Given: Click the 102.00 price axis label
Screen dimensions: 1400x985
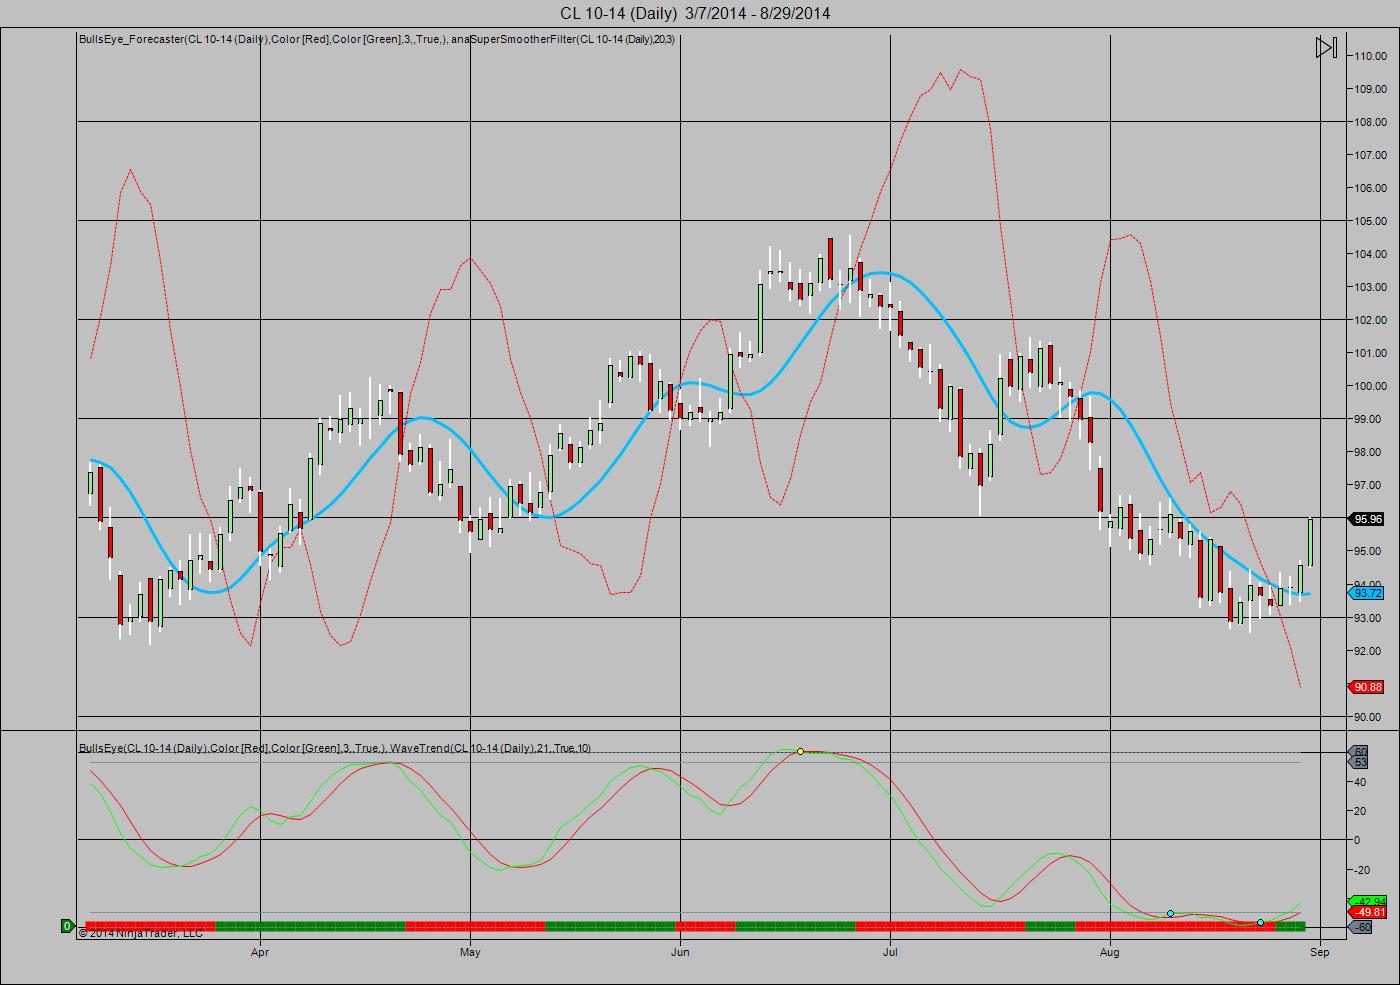Looking at the screenshot, I should point(1370,320).
